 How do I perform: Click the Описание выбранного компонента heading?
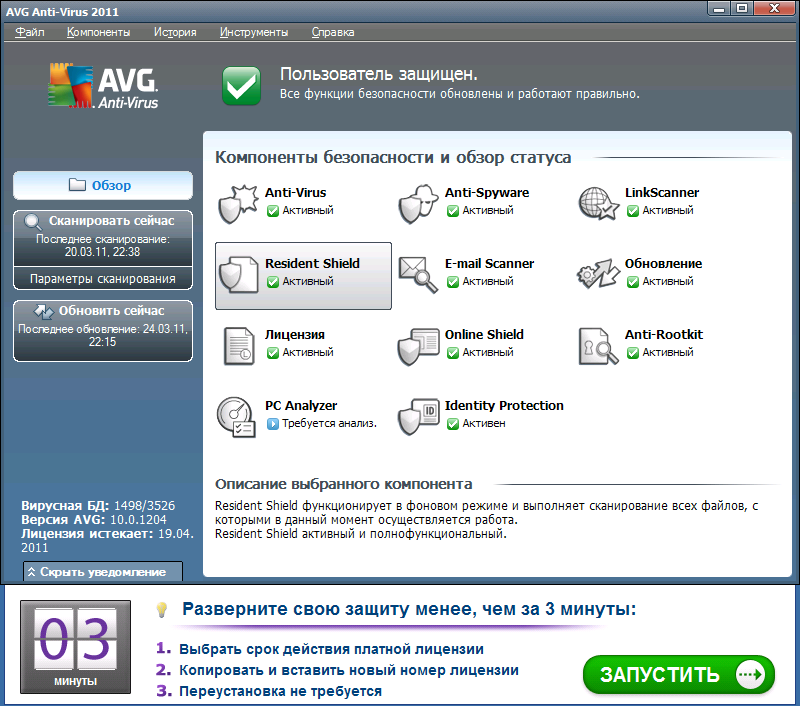343,484
